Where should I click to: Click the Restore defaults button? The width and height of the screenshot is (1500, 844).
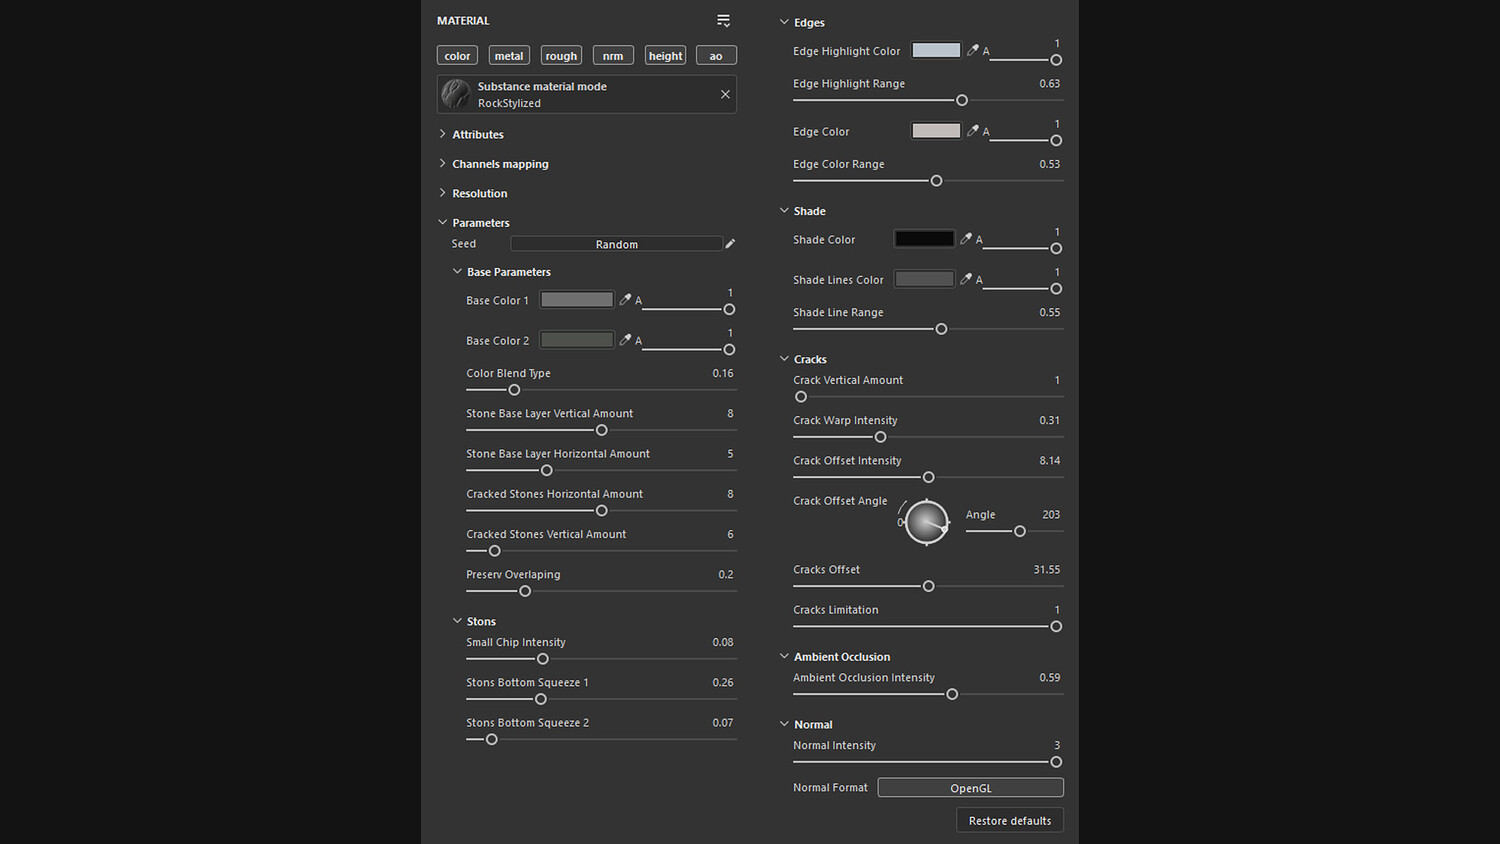[x=1009, y=821]
